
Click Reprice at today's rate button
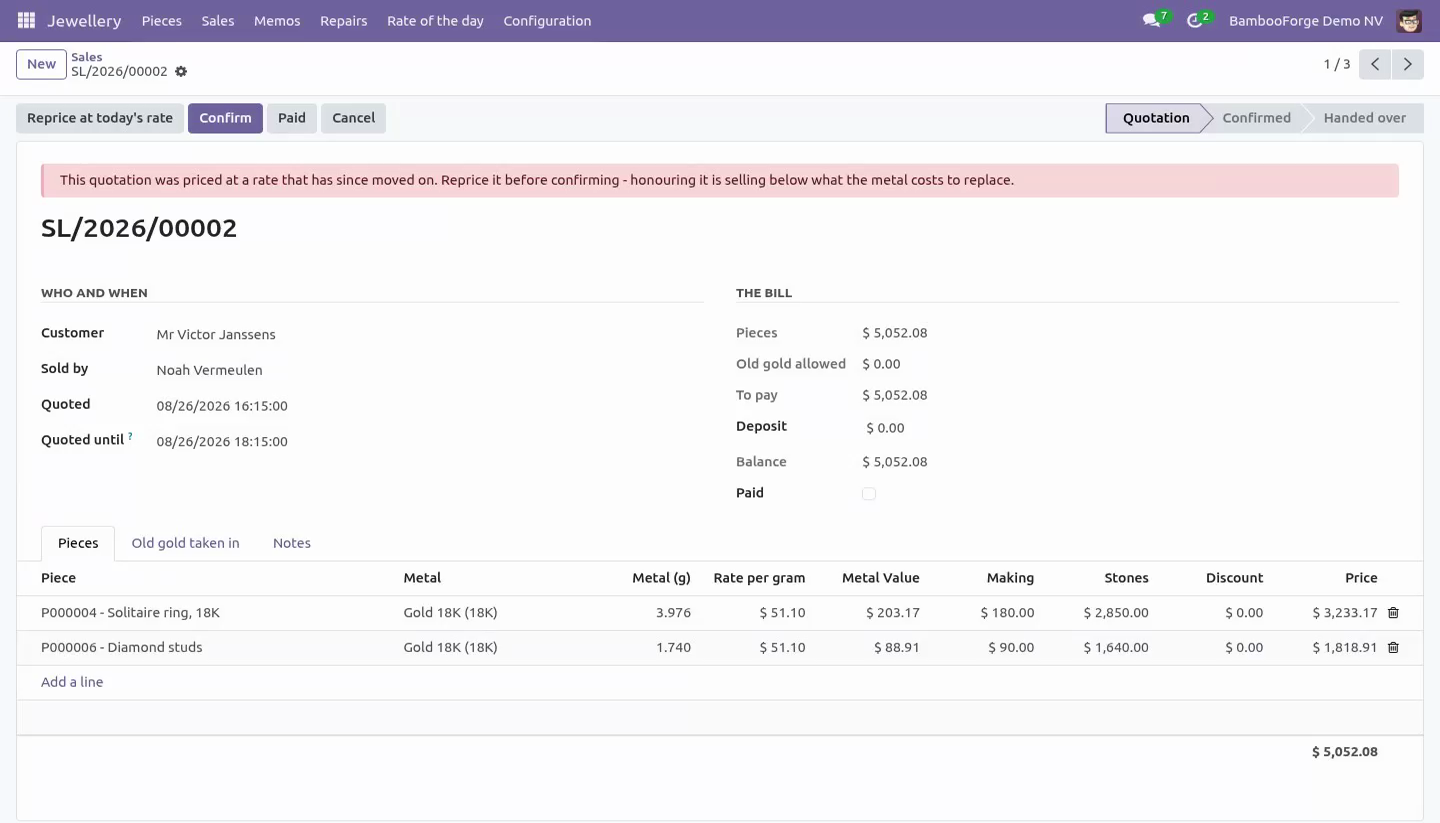tap(100, 118)
